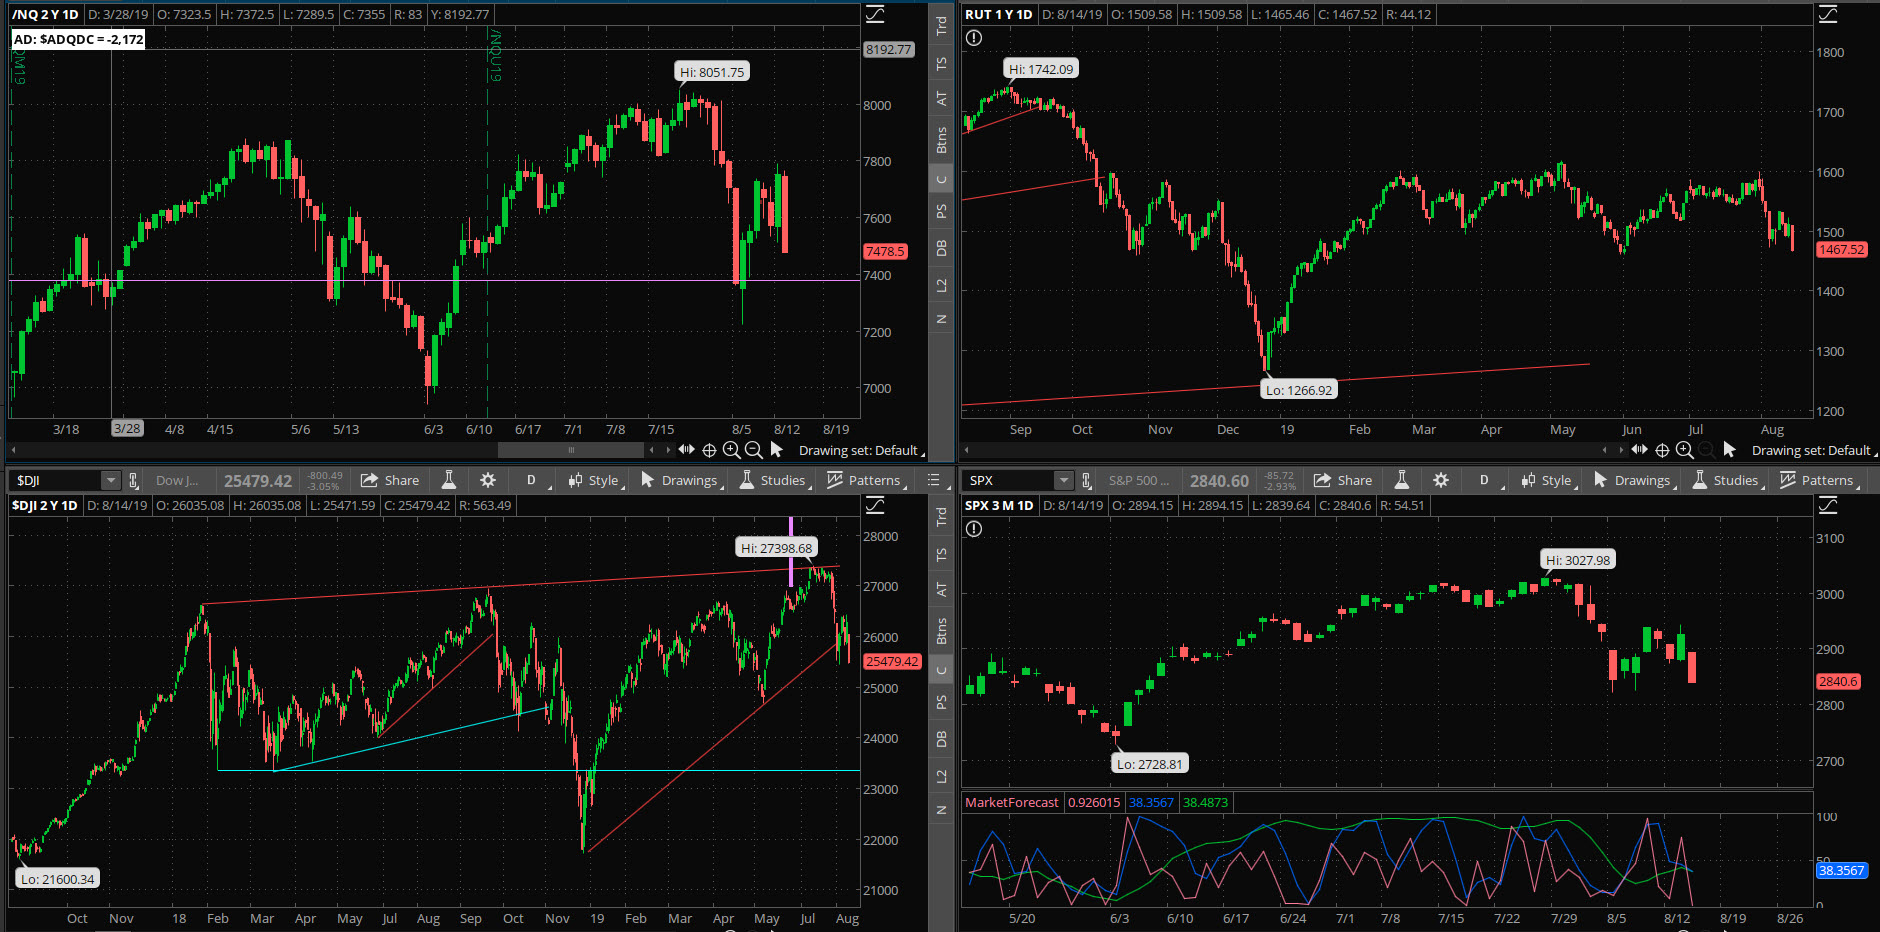Toggle the DB sidebar tab on the /NQ chart

[941, 248]
